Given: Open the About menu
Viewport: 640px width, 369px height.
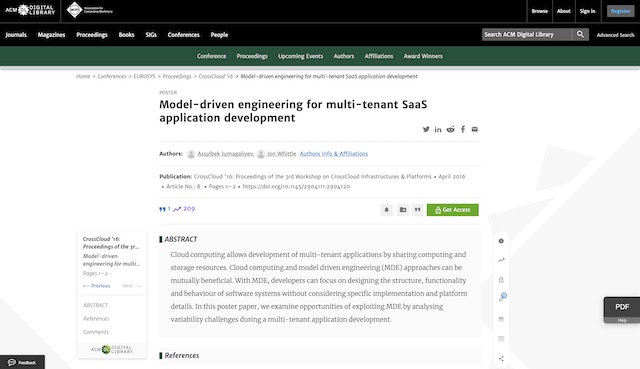Looking at the screenshot, I should (x=564, y=11).
